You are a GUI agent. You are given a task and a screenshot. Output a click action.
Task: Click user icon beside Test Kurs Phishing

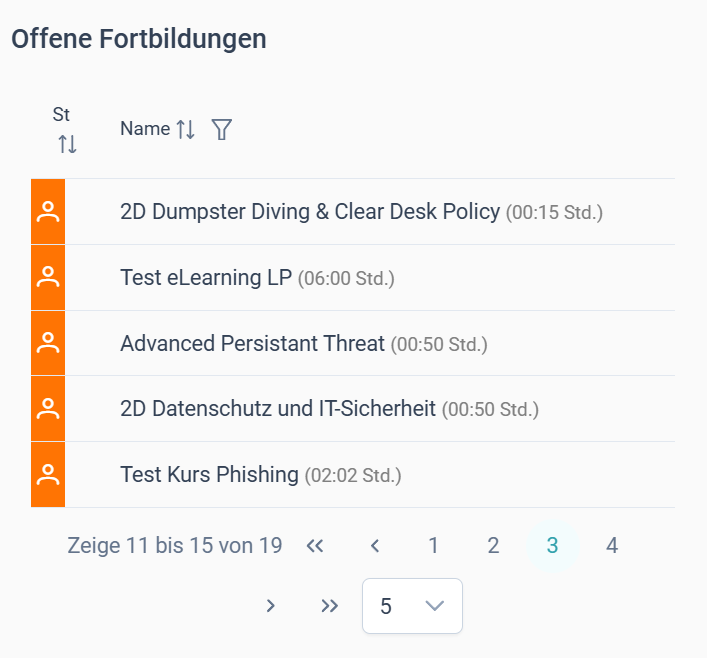48,474
